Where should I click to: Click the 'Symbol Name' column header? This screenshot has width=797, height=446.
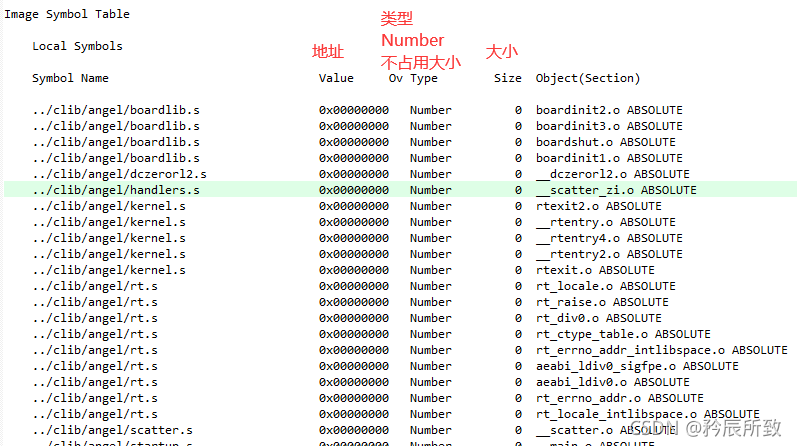(x=70, y=78)
